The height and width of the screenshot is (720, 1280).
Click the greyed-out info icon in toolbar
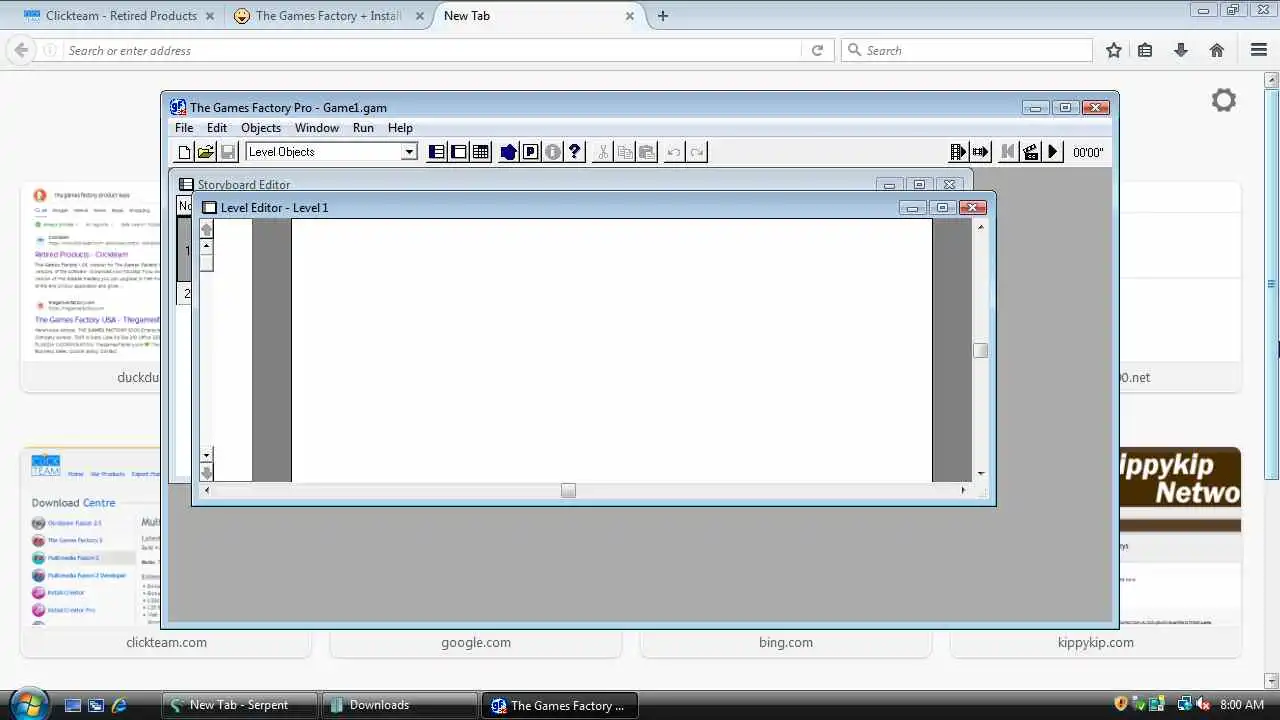[x=553, y=152]
